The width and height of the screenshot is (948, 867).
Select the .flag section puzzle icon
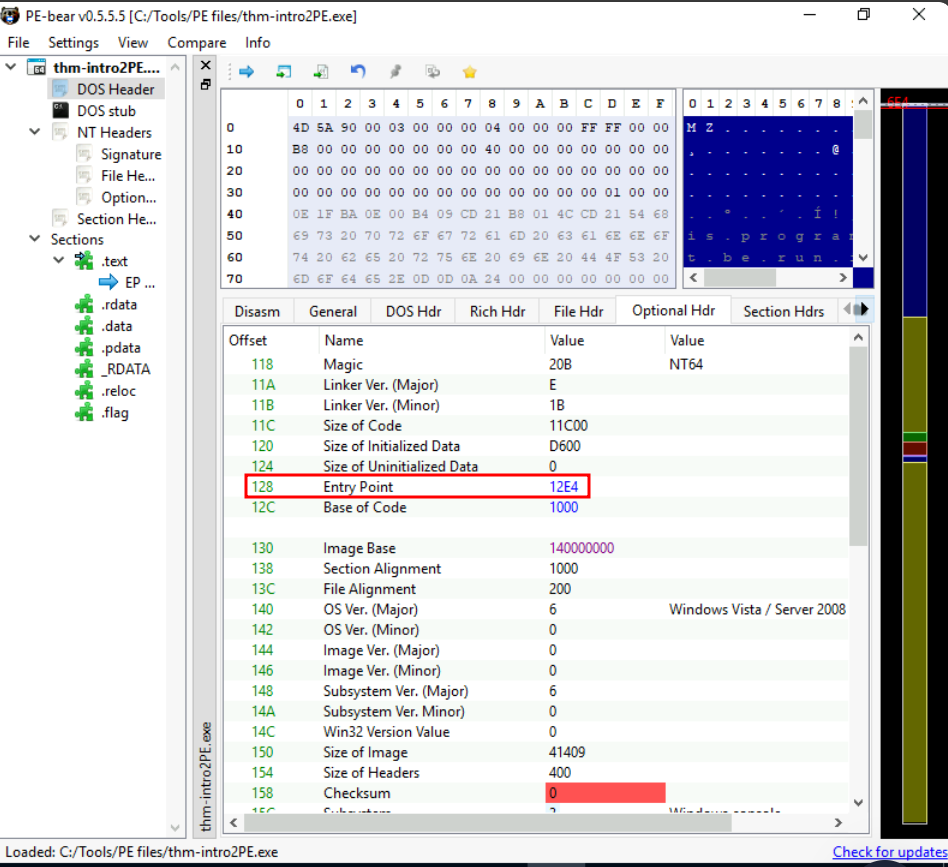point(84,413)
